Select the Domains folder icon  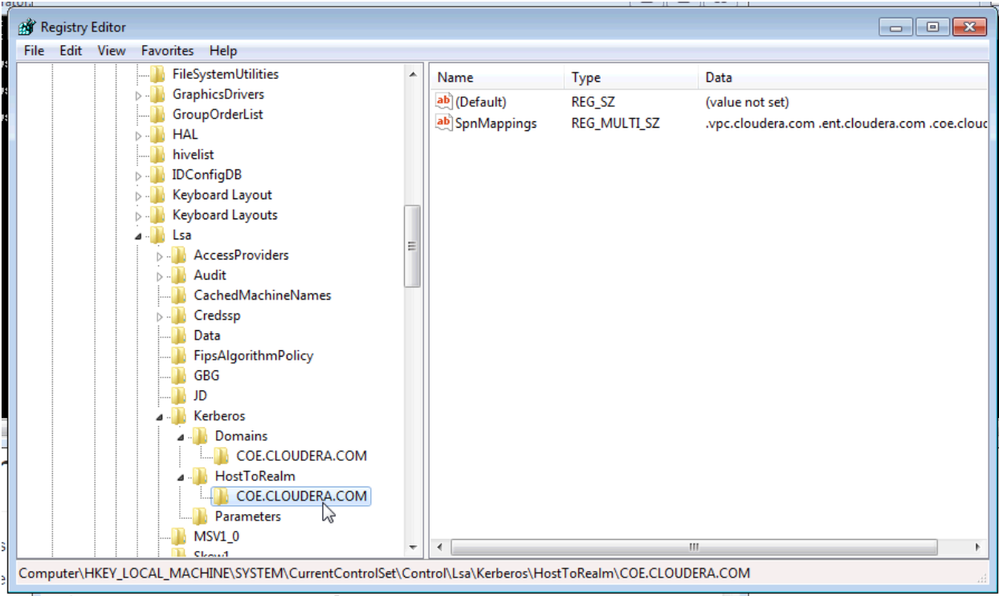click(200, 436)
